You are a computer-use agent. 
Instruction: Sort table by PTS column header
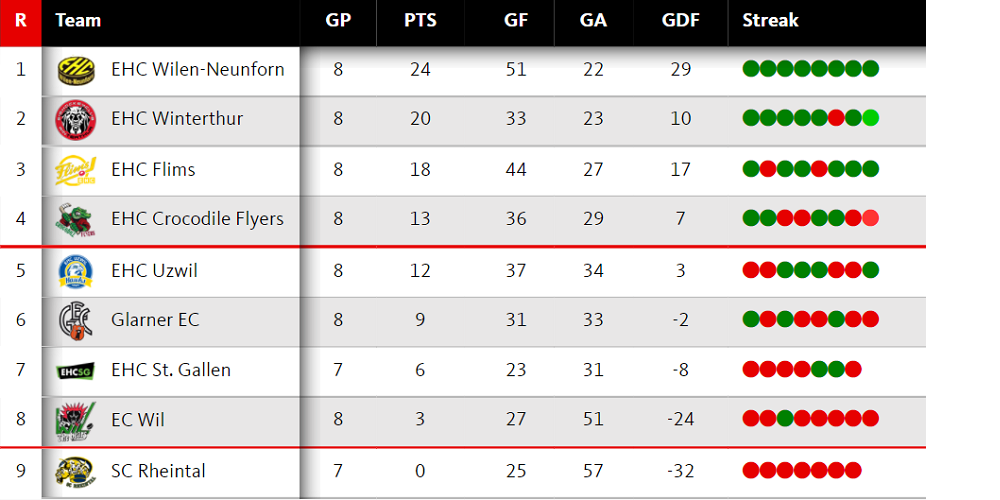coord(420,20)
